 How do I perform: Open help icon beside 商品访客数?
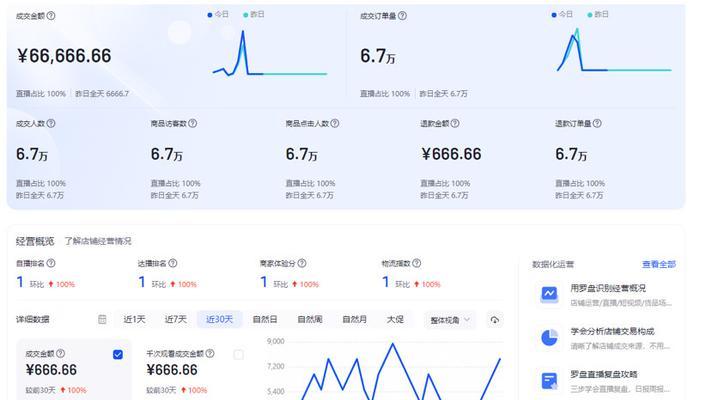(x=193, y=123)
